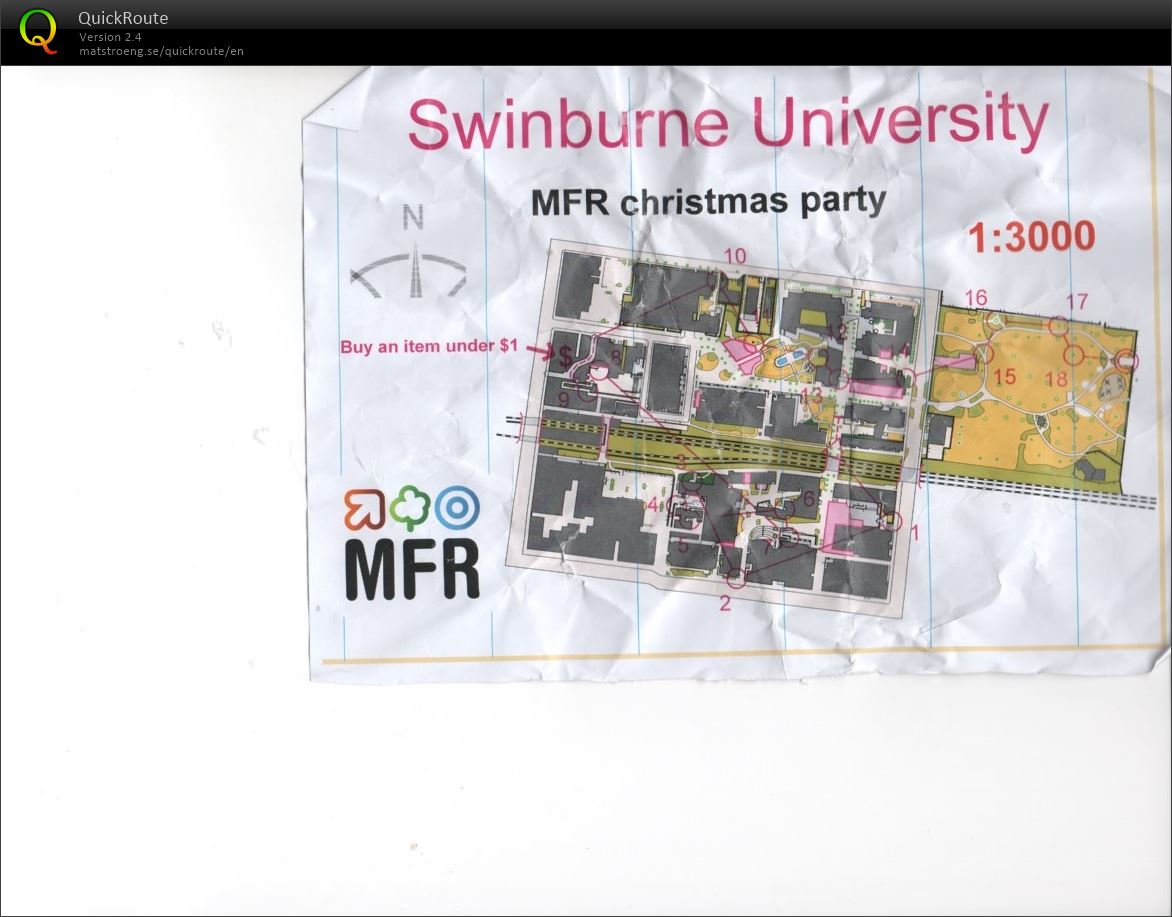Viewport: 1172px width, 917px height.
Task: Select control circle 1 on the map
Action: pos(892,521)
